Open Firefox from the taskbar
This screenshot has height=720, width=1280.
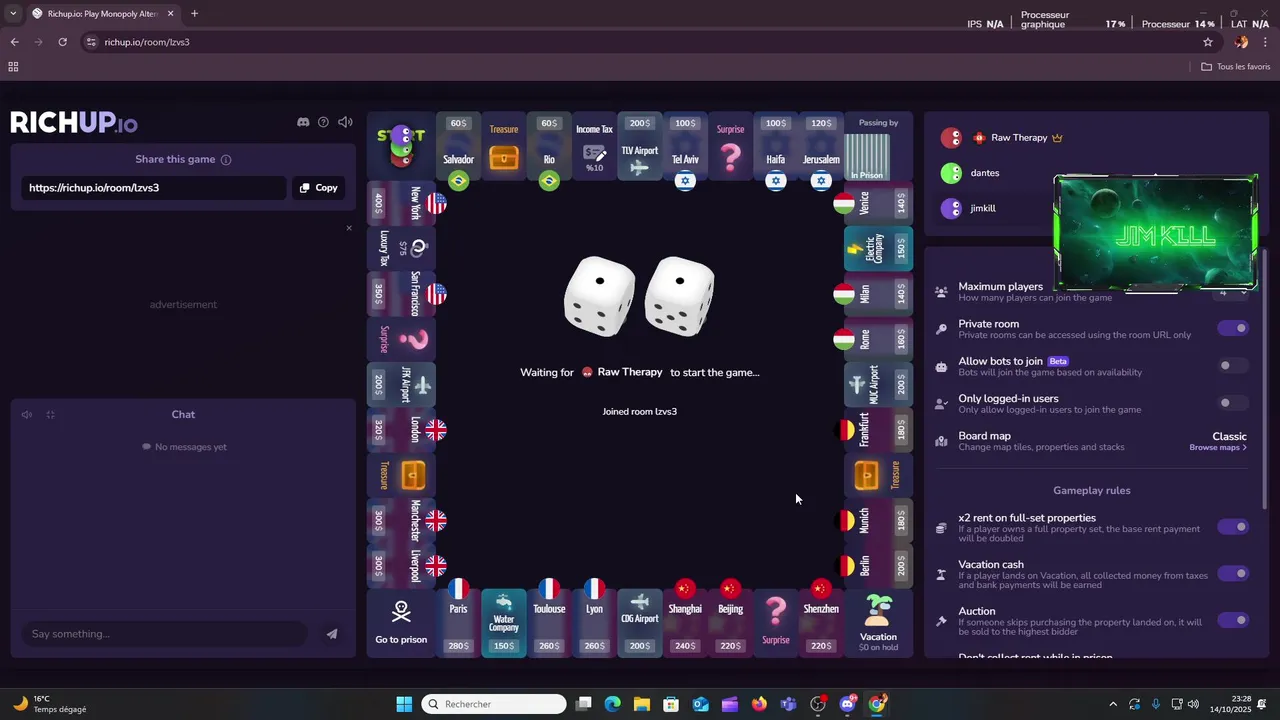tap(759, 704)
